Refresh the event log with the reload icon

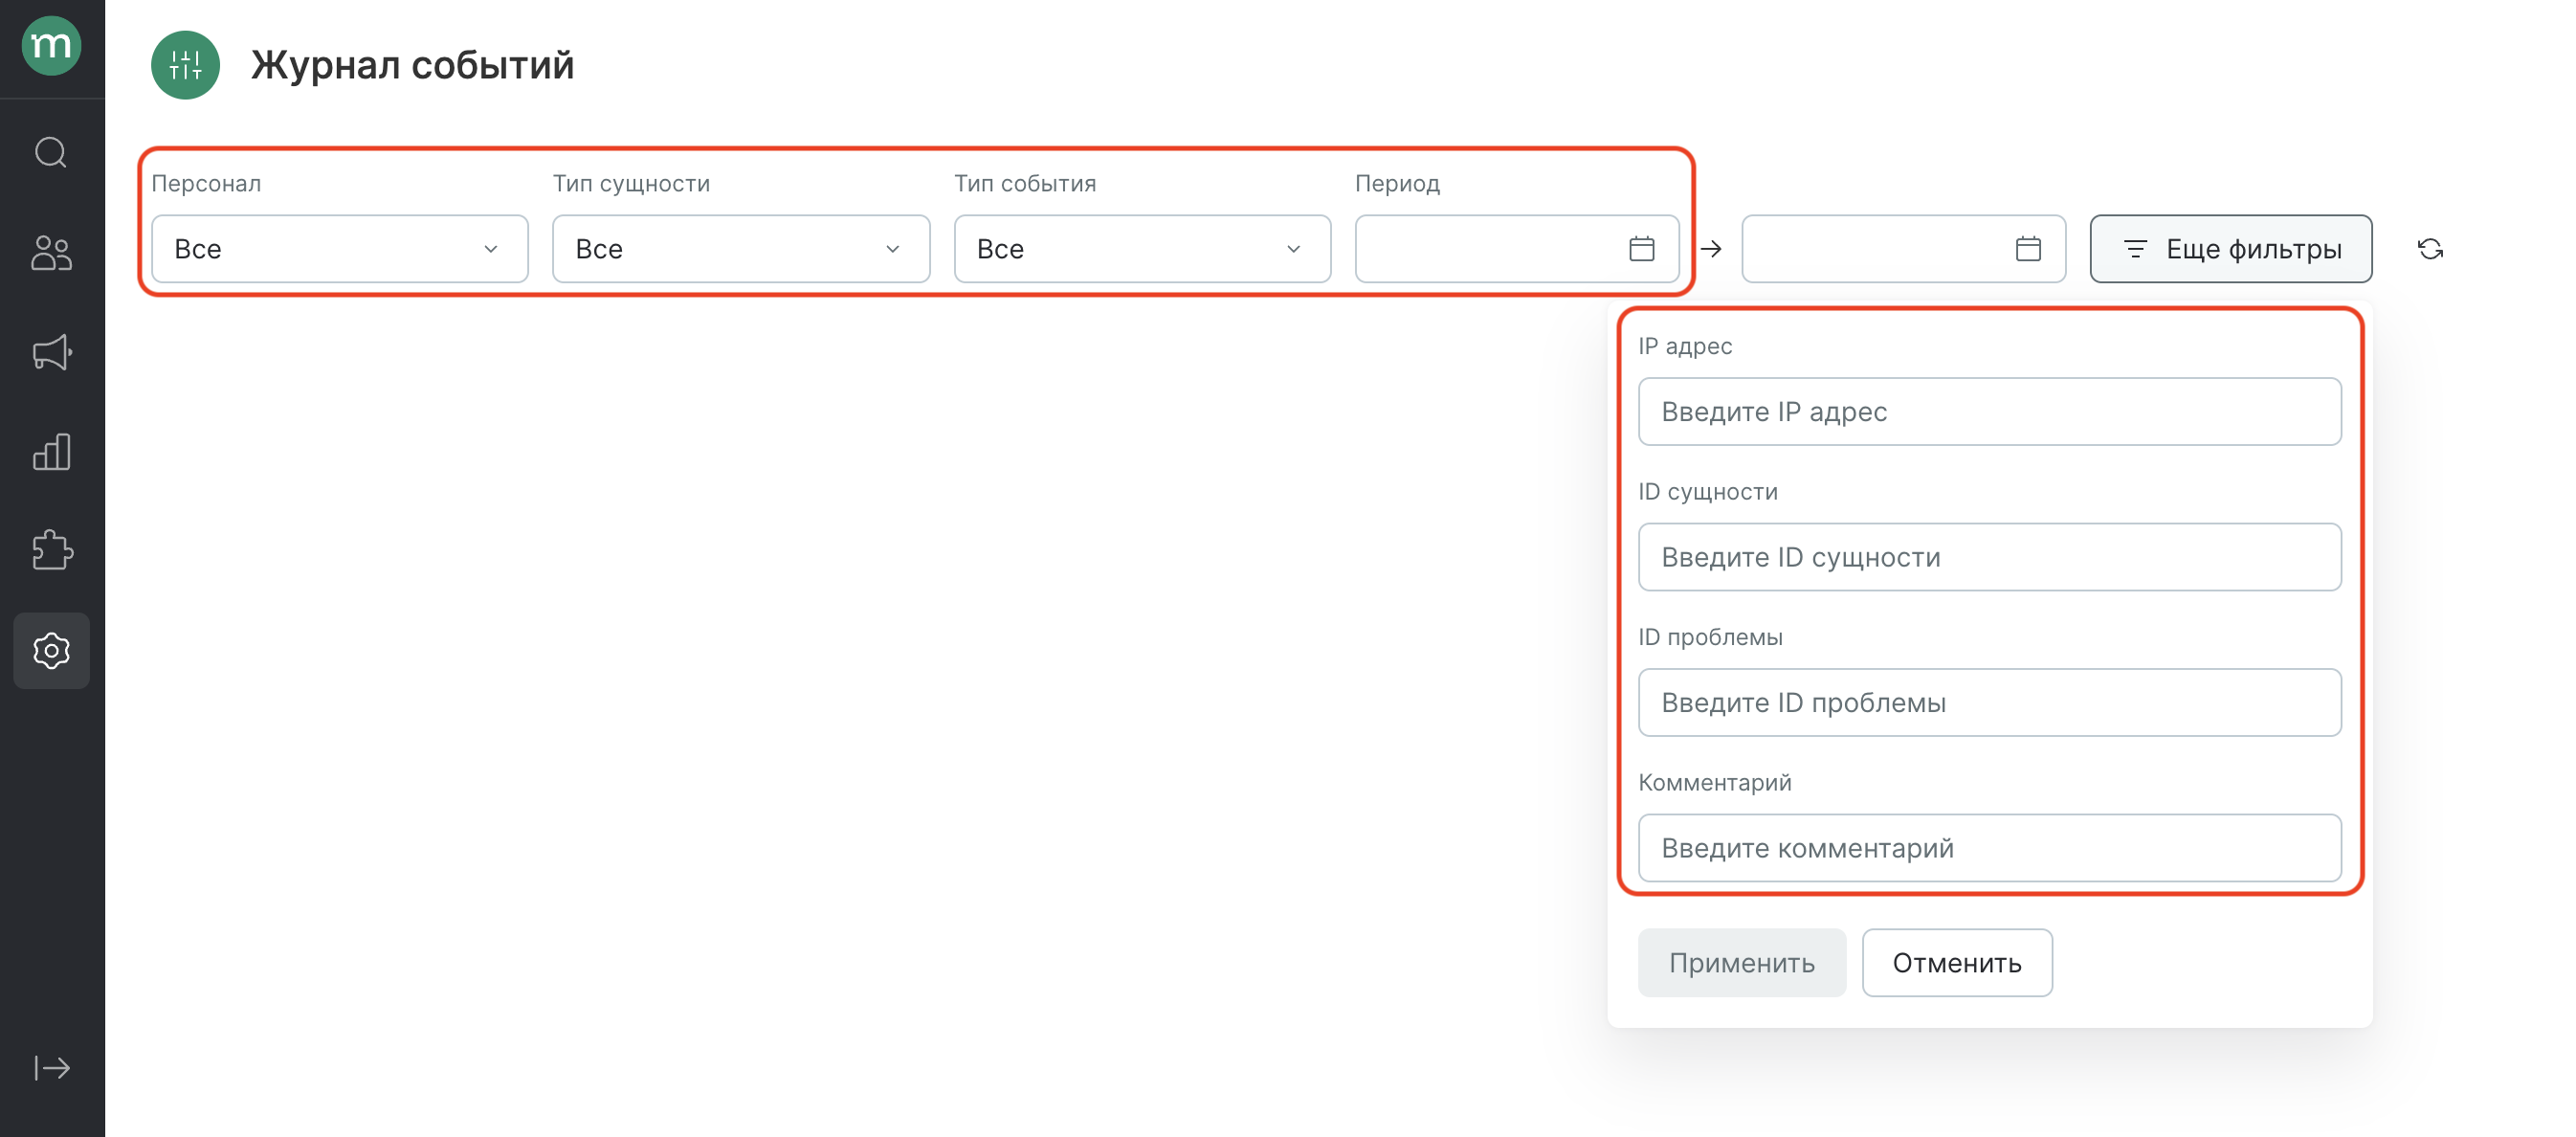[2431, 249]
